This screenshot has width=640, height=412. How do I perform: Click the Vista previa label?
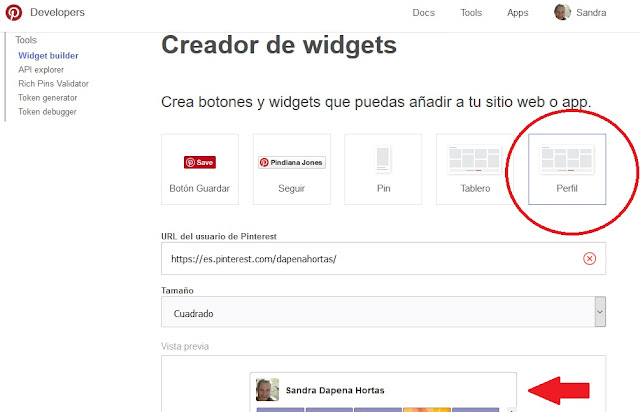[x=185, y=347]
